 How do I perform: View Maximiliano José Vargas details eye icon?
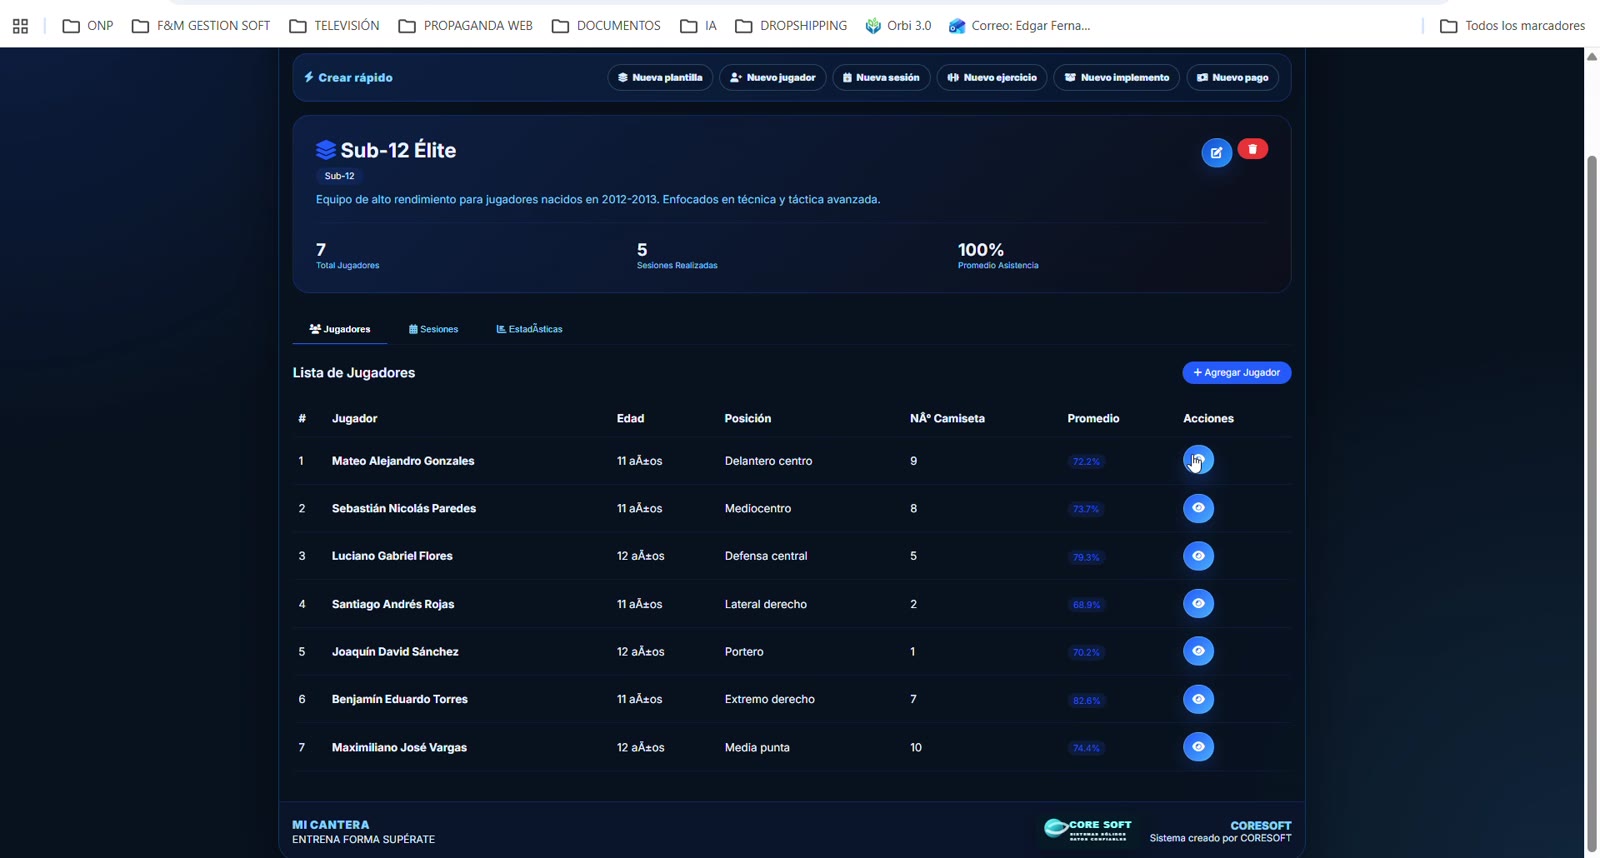pos(1198,747)
